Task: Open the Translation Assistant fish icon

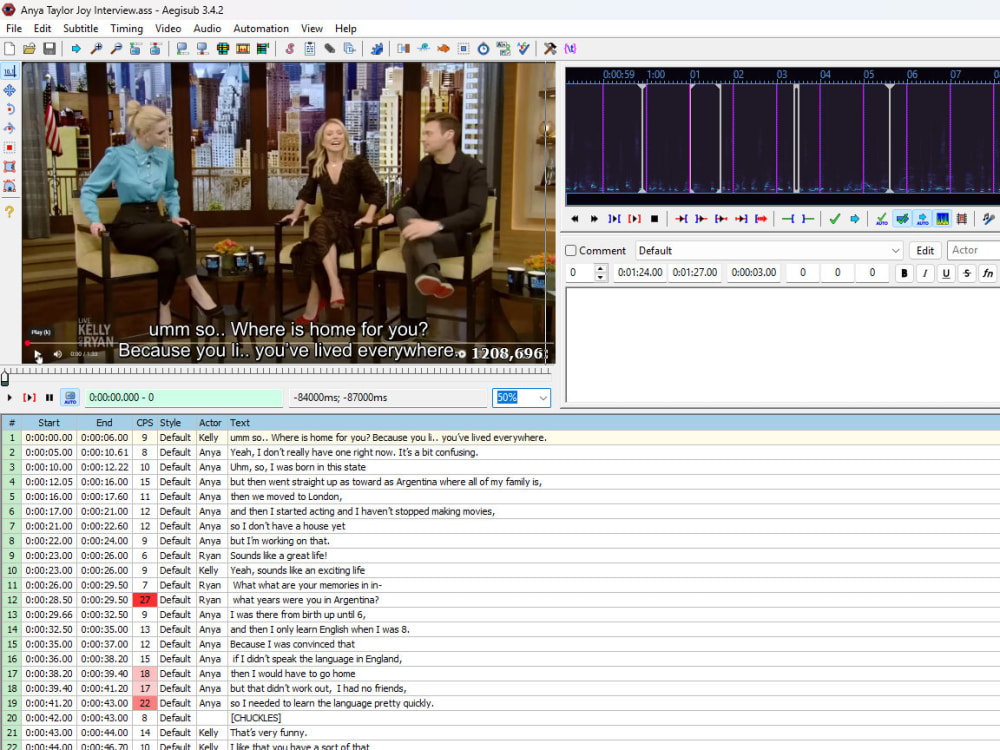Action: [x=443, y=48]
